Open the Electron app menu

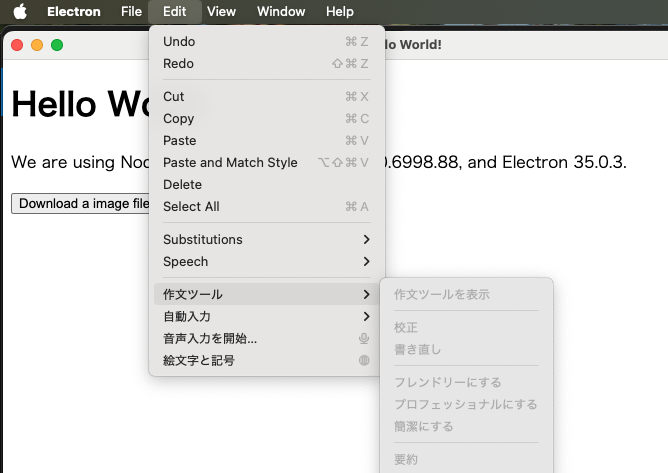(x=74, y=12)
